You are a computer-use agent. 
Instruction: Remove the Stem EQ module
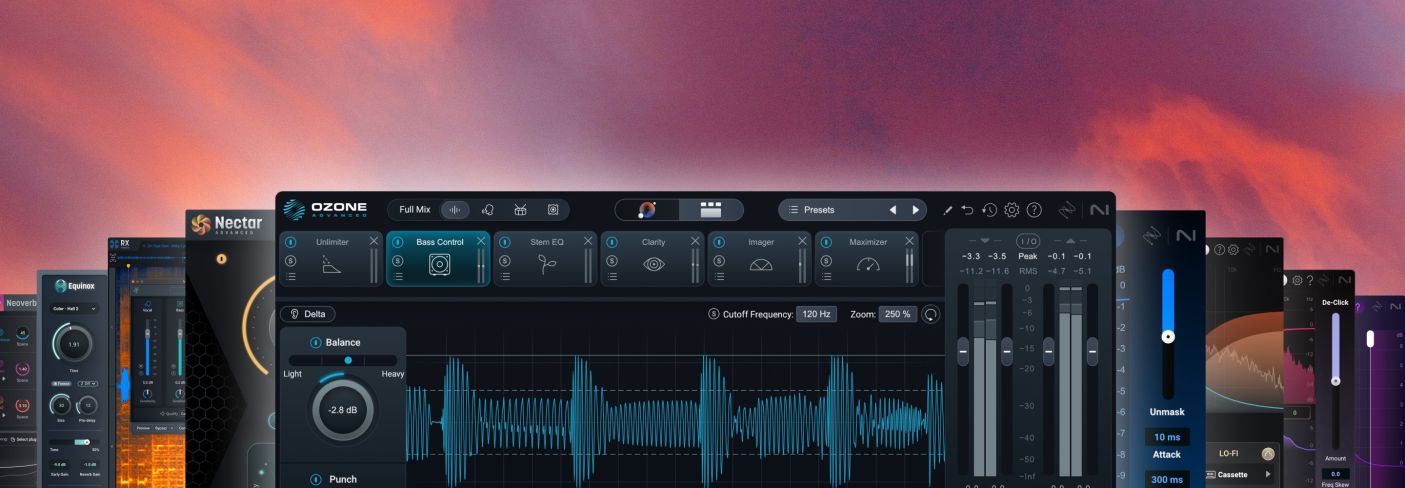588,241
